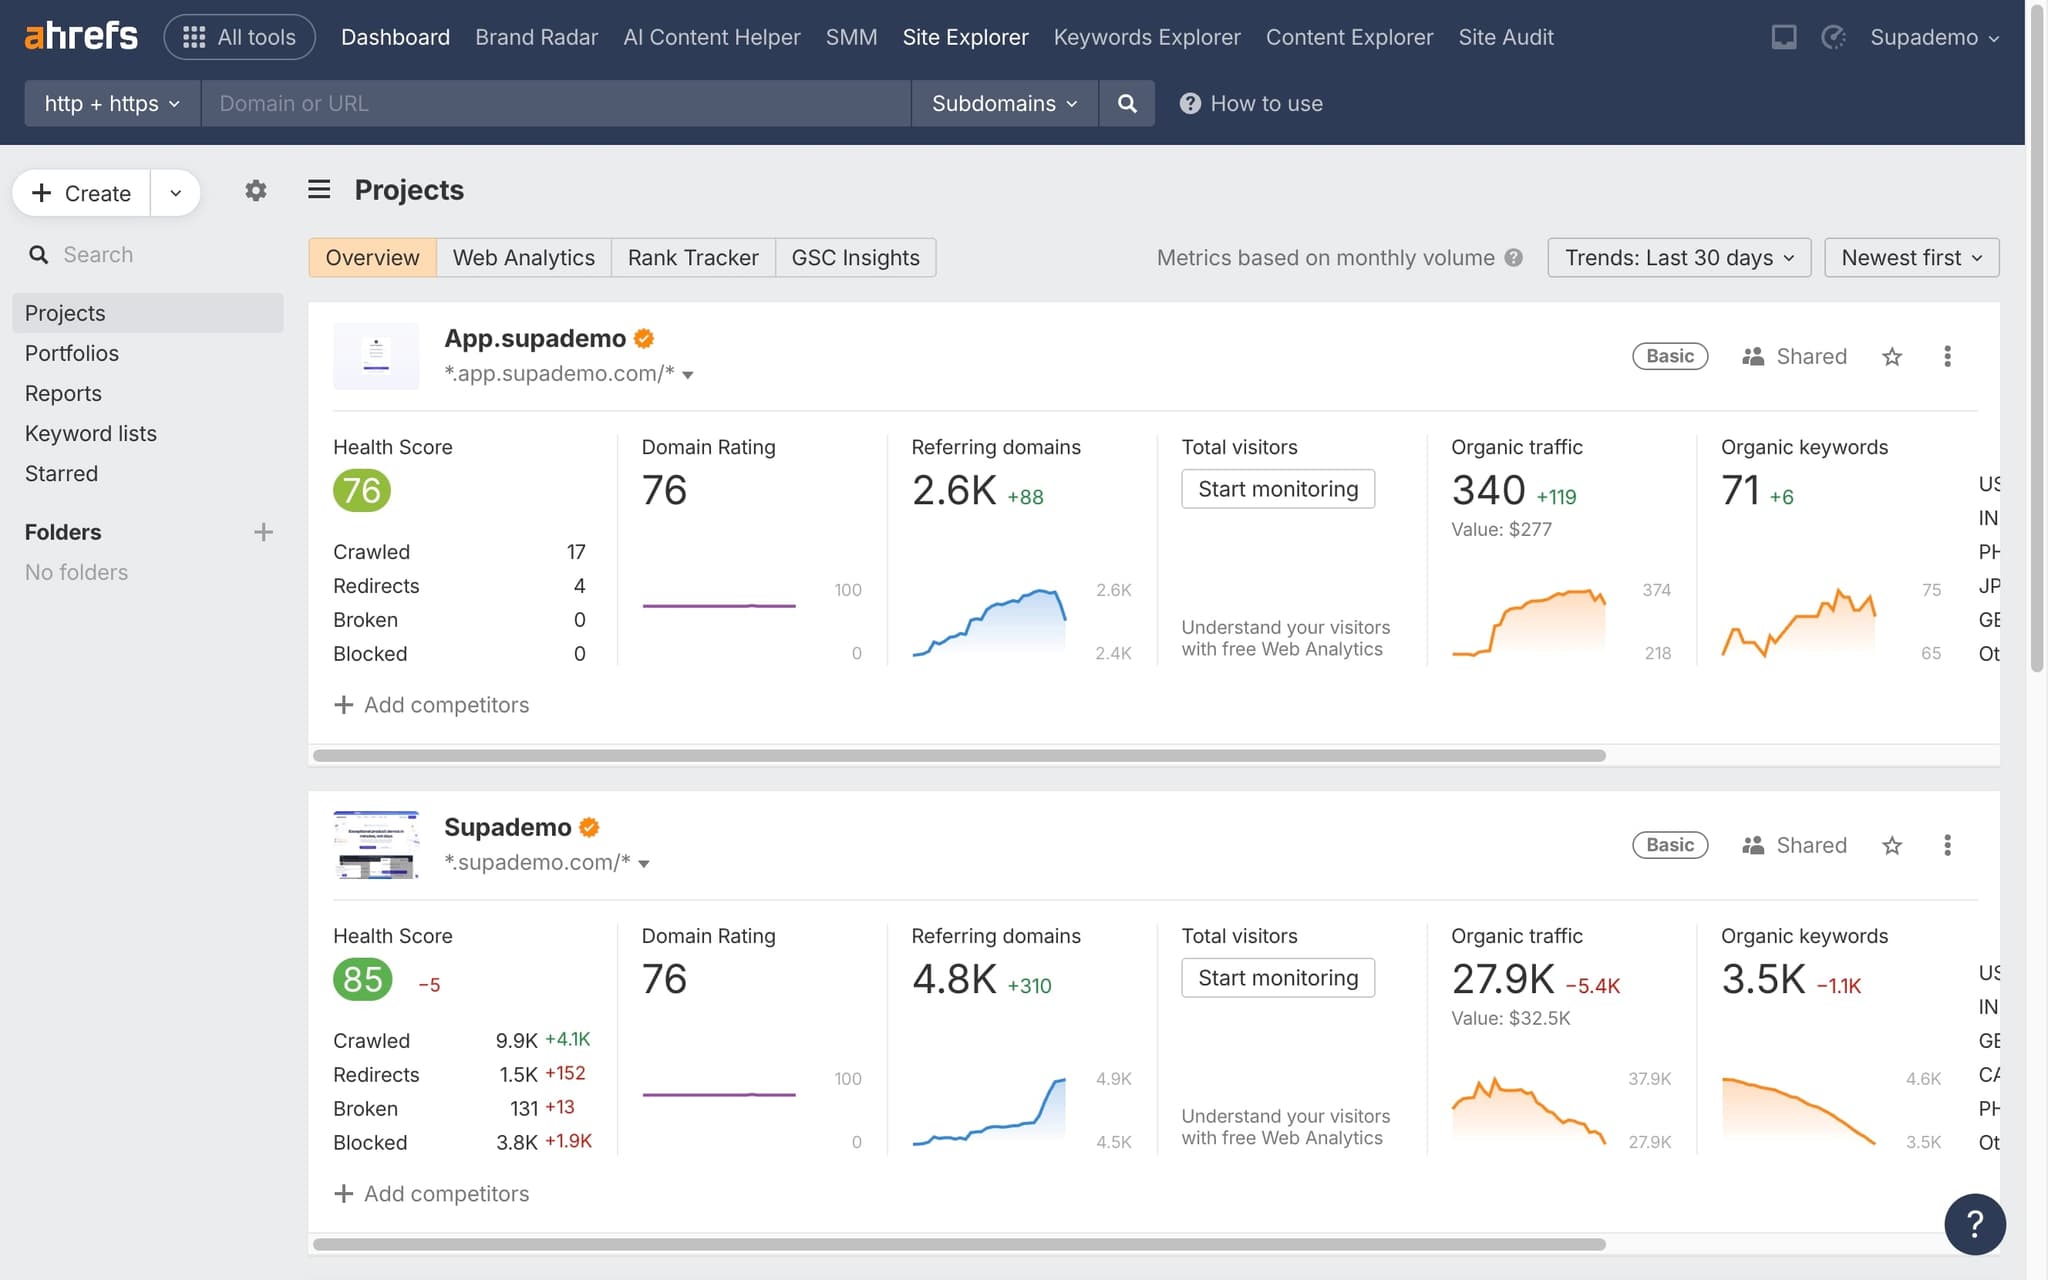Star the Supademo project
The height and width of the screenshot is (1280, 2048).
pyautogui.click(x=1892, y=845)
